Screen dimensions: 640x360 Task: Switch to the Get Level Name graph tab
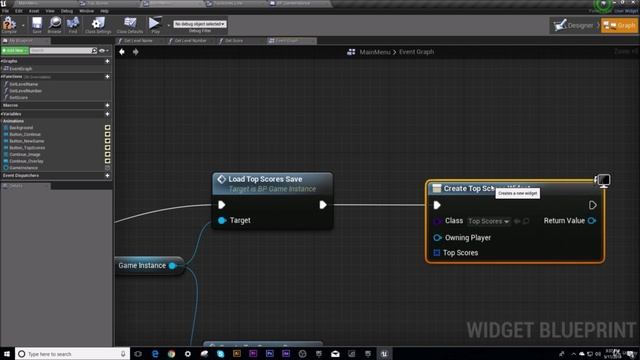(x=138, y=41)
